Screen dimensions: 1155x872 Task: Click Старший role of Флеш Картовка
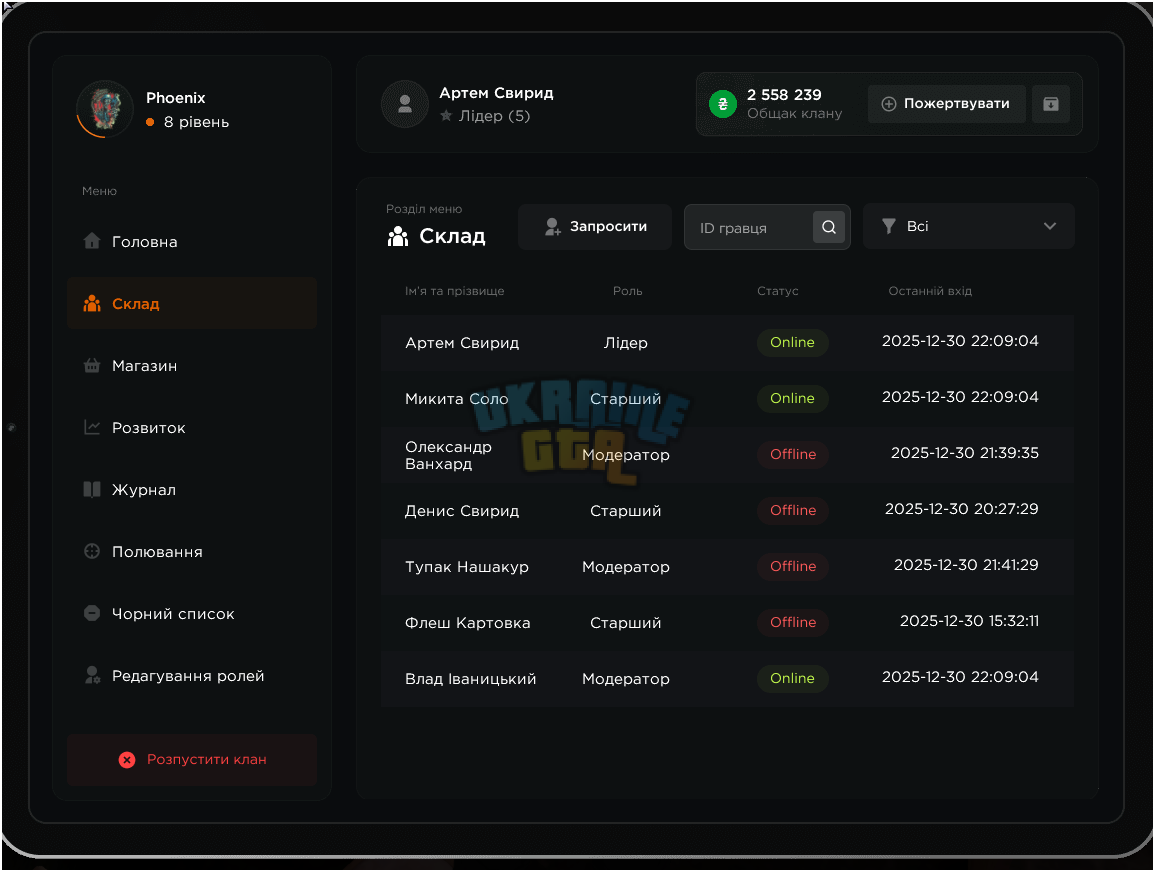[x=625, y=623]
